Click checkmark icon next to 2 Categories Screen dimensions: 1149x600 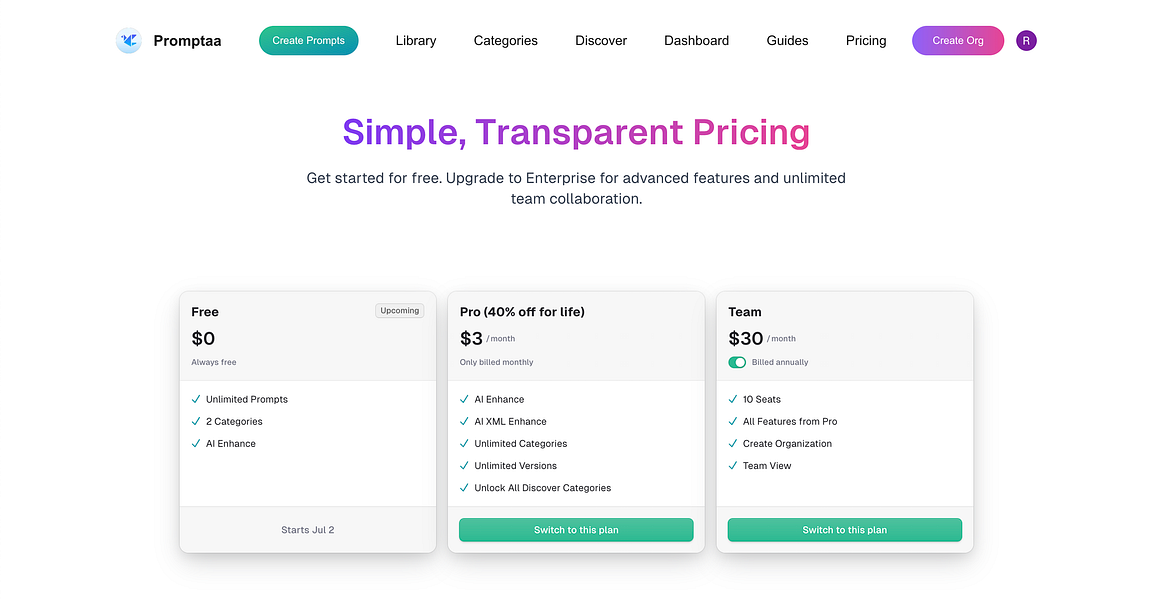[x=196, y=421]
